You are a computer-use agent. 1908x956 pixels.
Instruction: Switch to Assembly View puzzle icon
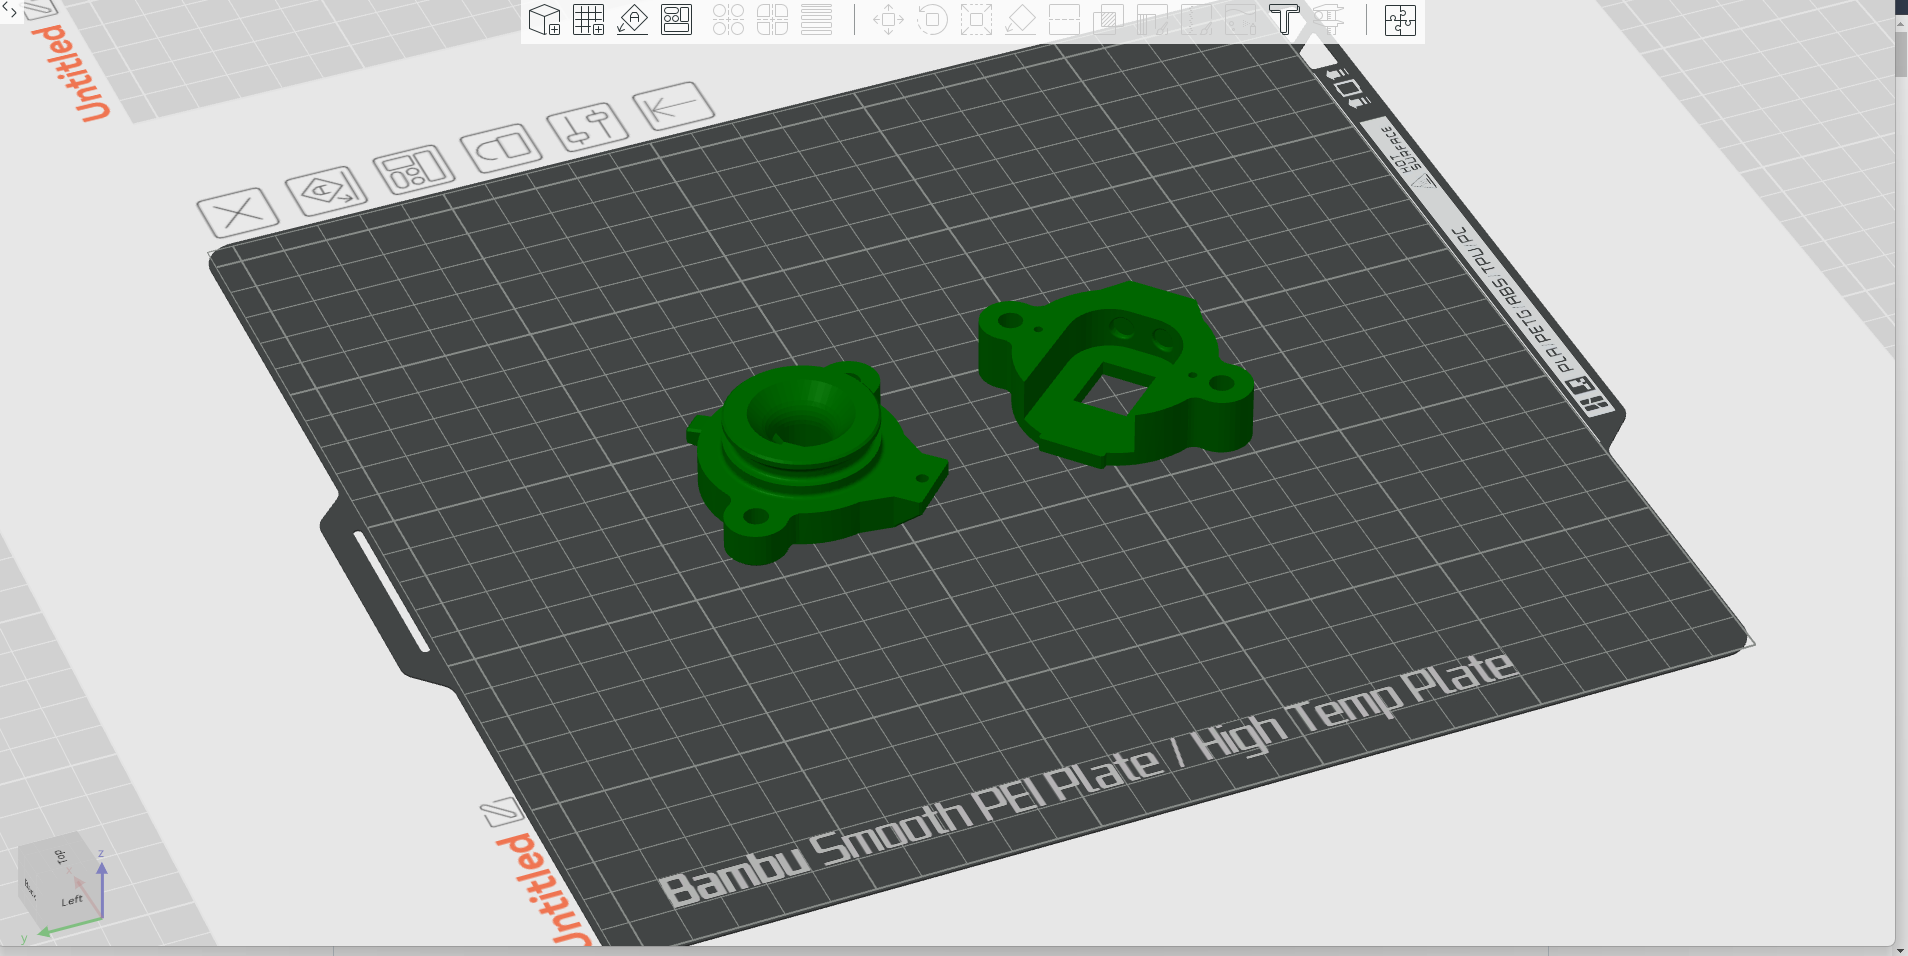pos(1400,20)
